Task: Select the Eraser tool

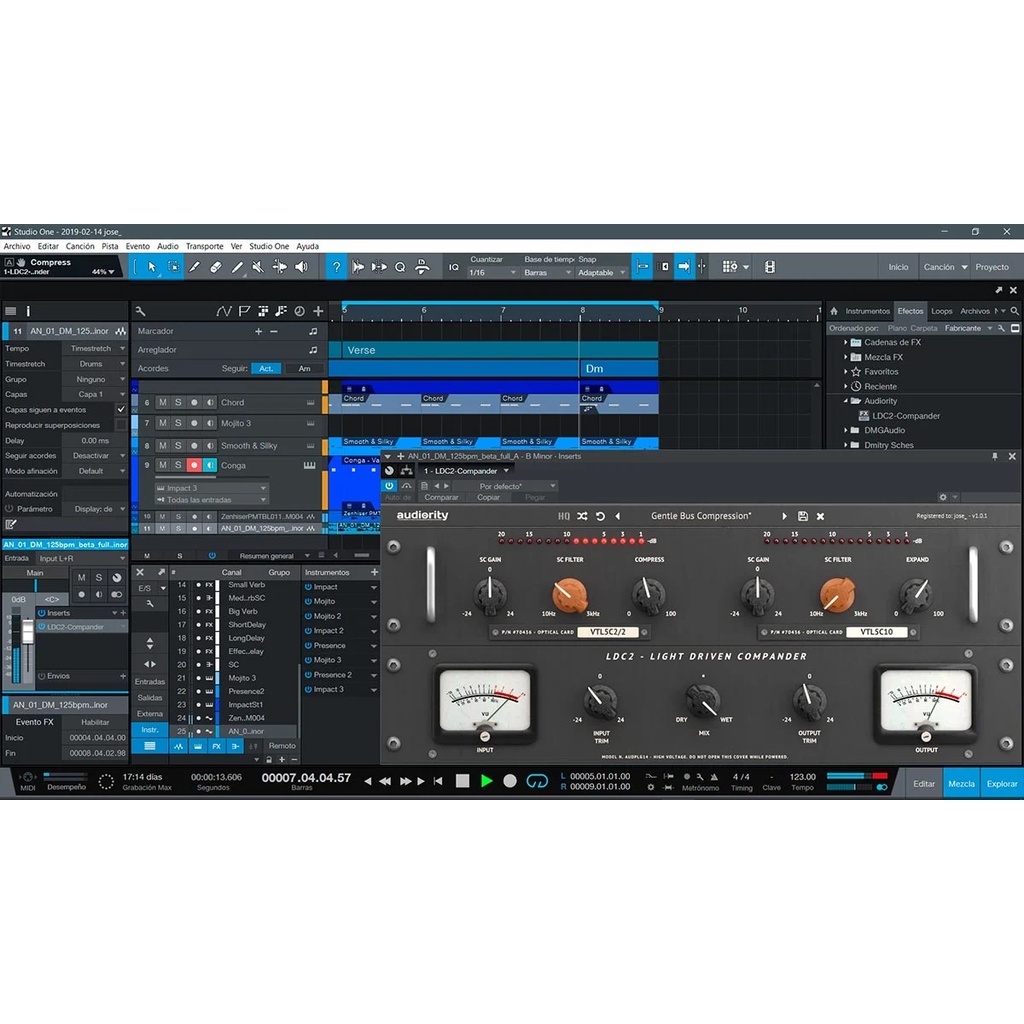Action: click(216, 266)
